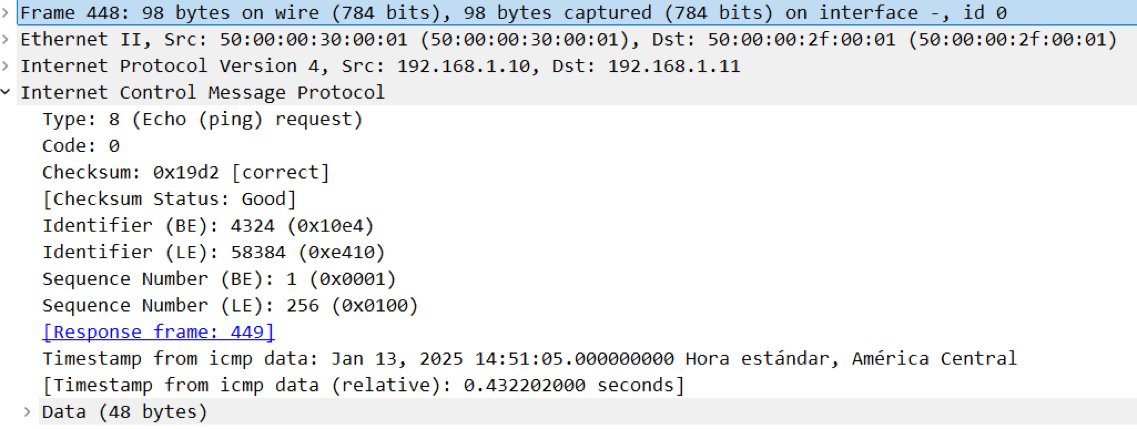The width and height of the screenshot is (1137, 429).
Task: Expand the Data (48 bytes) arrow
Action: coord(28,411)
